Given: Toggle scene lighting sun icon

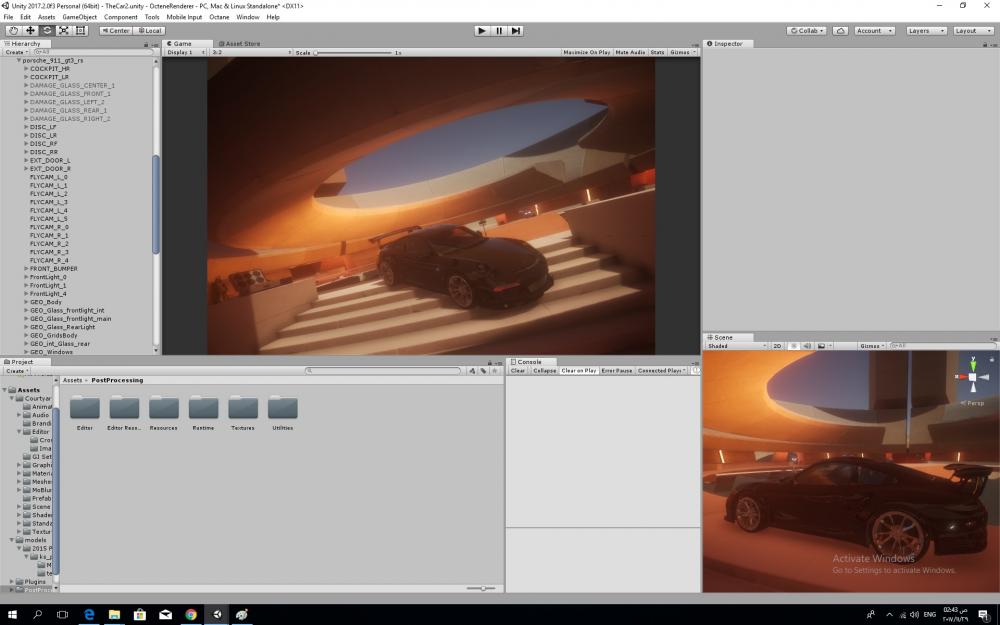Looking at the screenshot, I should (x=792, y=346).
